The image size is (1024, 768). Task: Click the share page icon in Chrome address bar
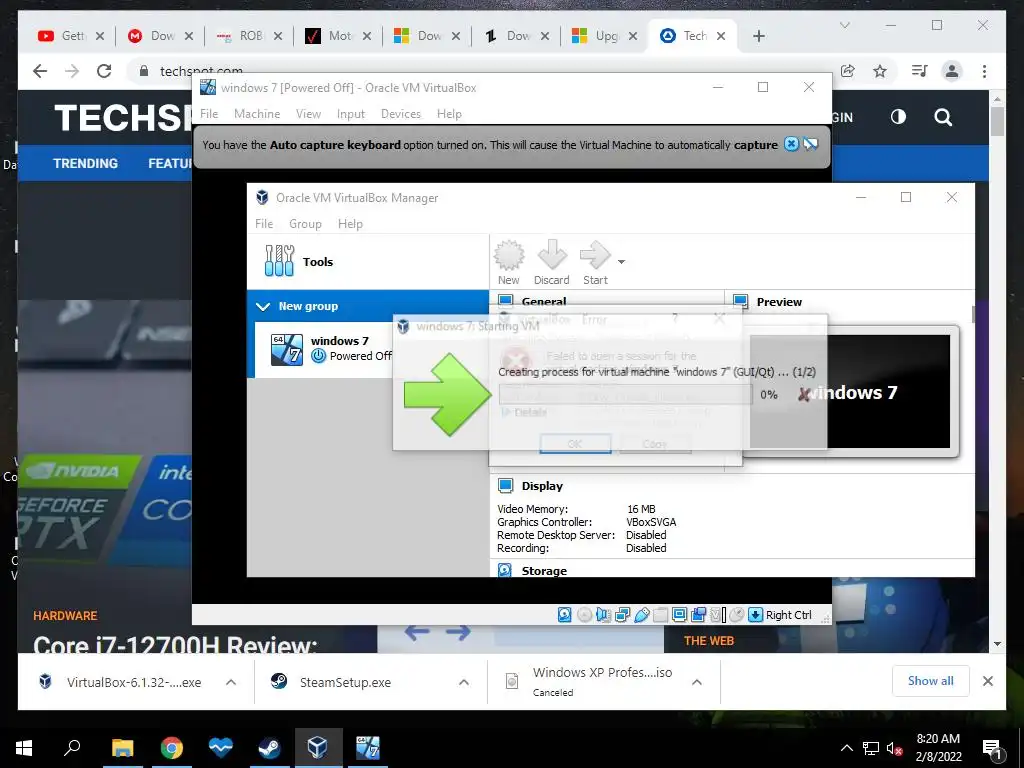[x=848, y=71]
